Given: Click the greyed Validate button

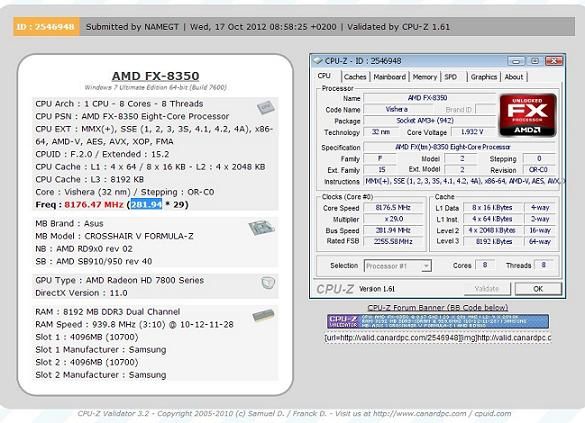Looking at the screenshot, I should [x=487, y=289].
